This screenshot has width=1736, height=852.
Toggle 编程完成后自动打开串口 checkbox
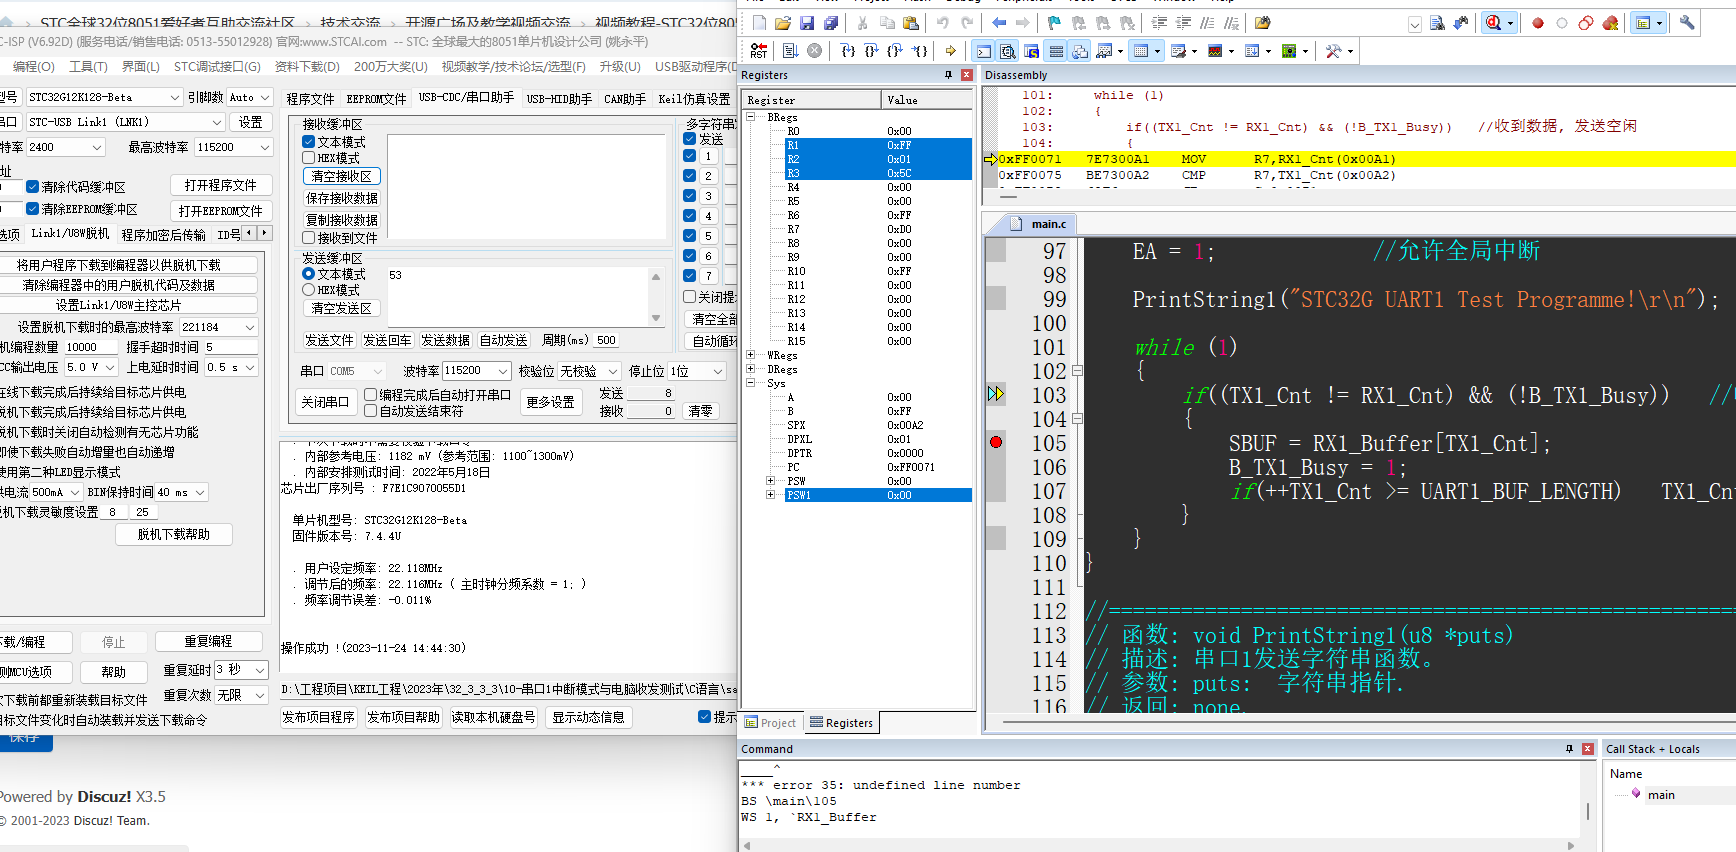pos(371,395)
